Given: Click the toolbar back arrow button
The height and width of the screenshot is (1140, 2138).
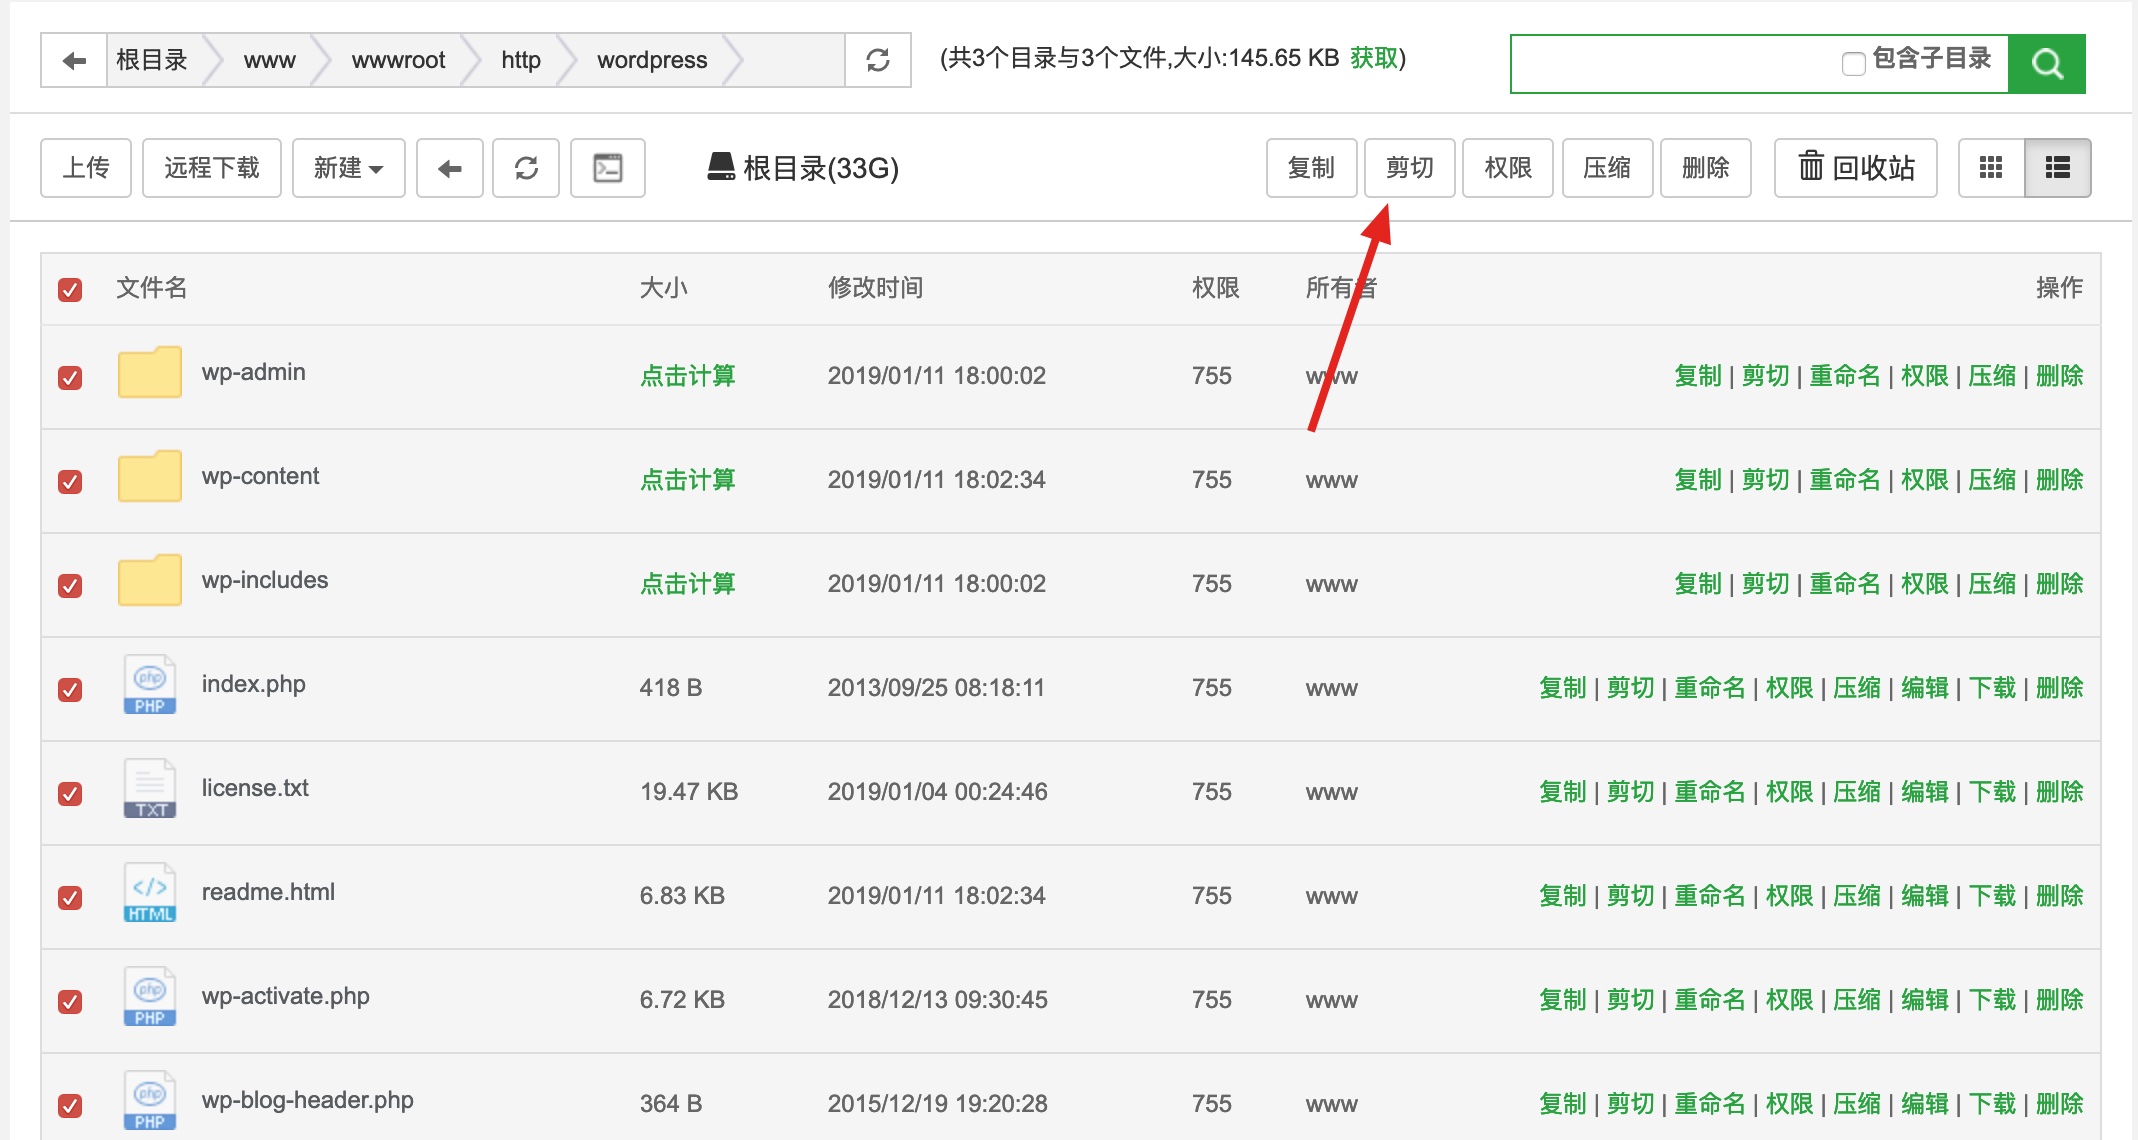Looking at the screenshot, I should (x=449, y=168).
